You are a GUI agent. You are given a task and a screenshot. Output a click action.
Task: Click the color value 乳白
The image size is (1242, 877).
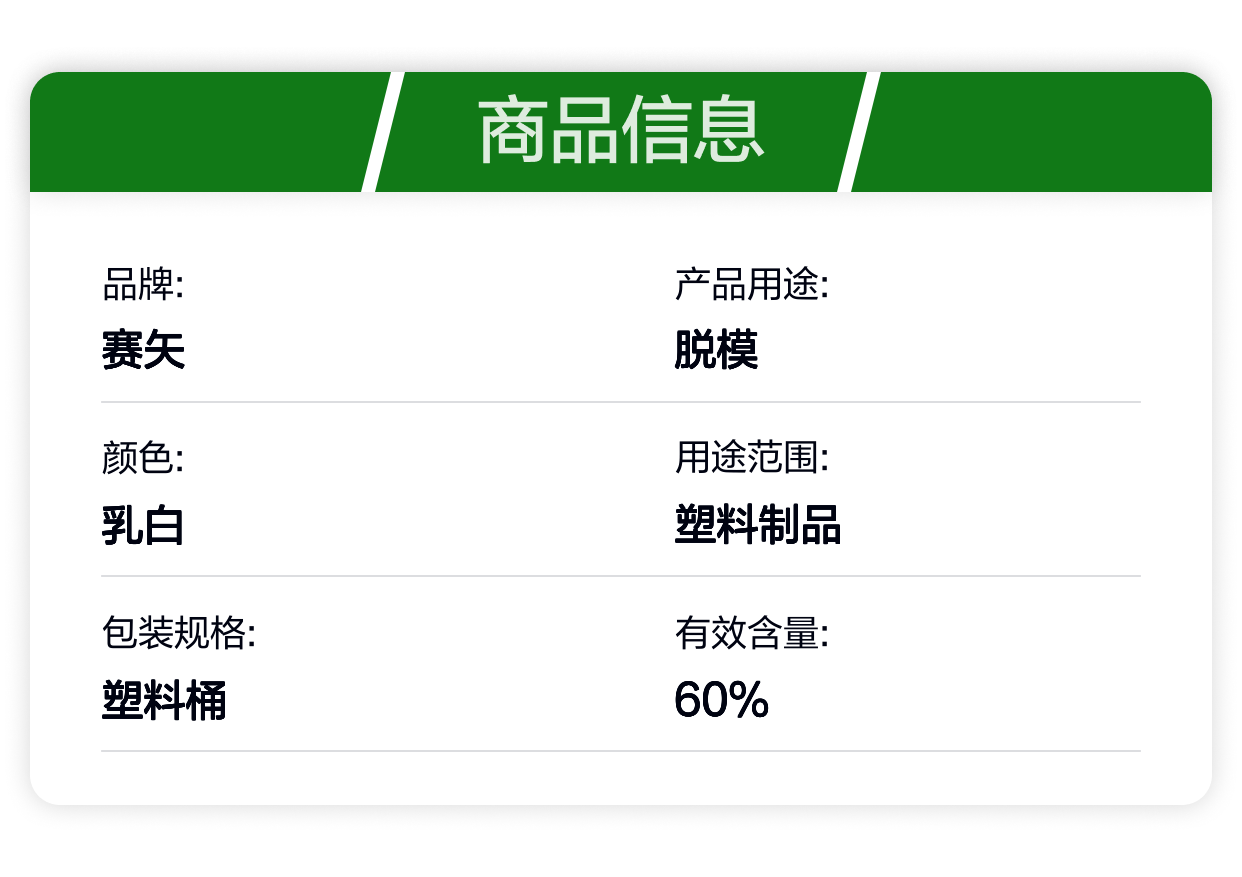click(143, 525)
